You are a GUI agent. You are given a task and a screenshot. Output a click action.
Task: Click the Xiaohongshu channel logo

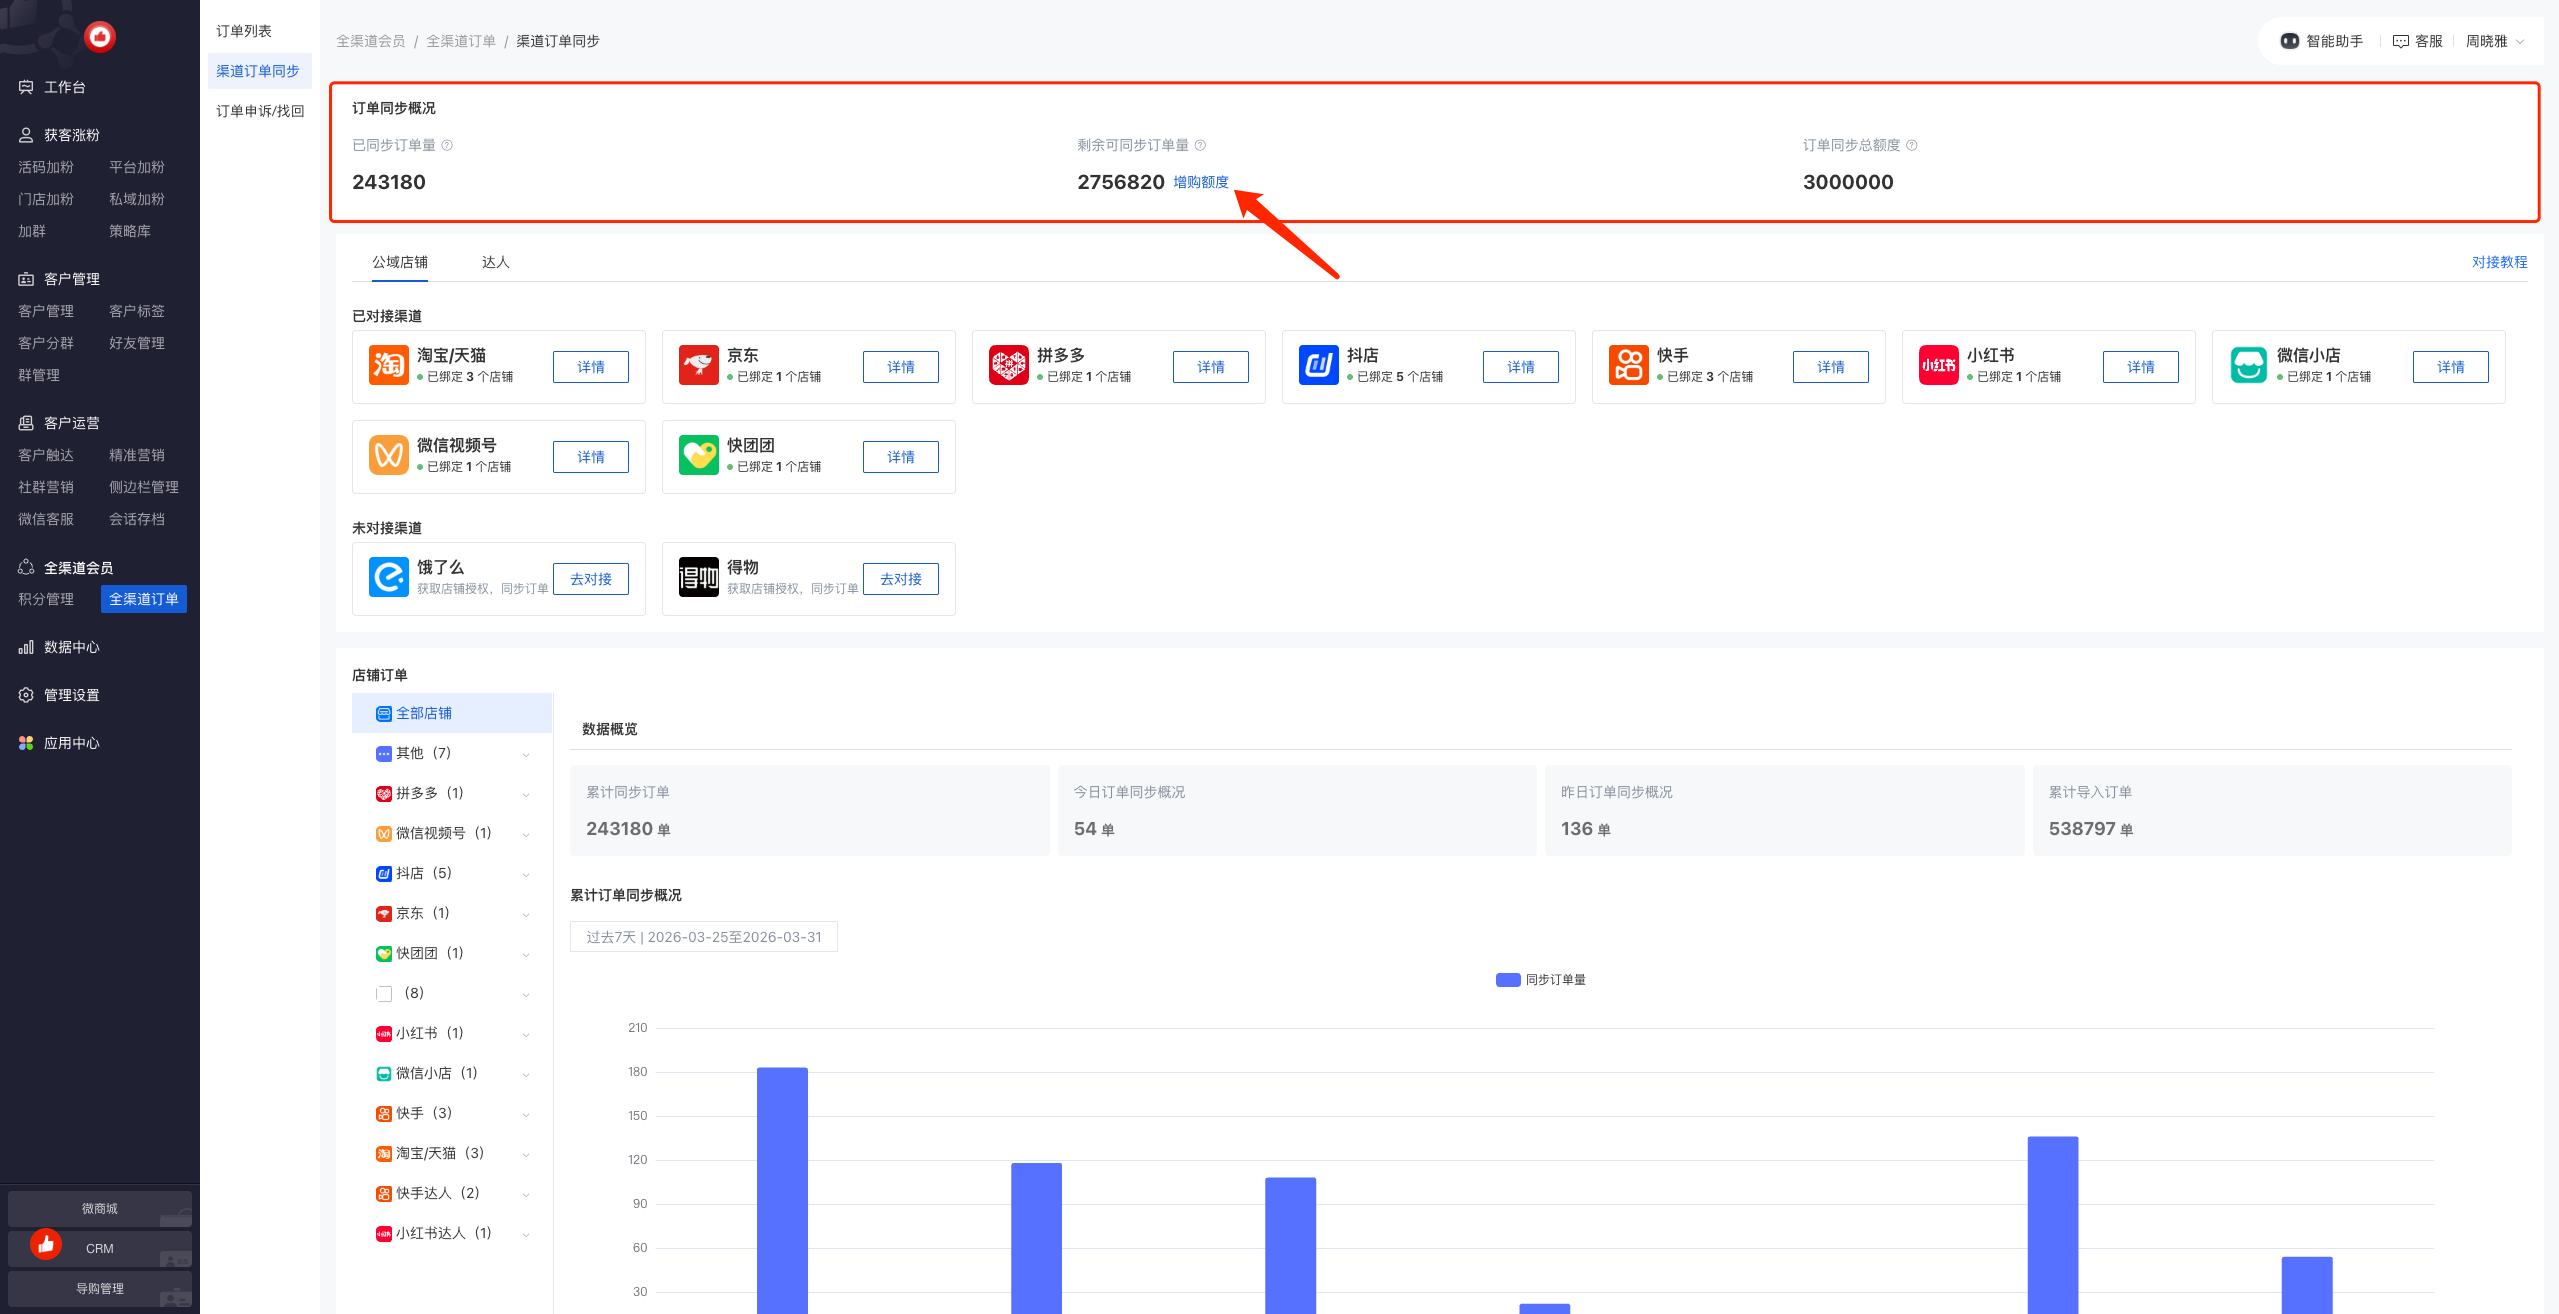point(1938,365)
